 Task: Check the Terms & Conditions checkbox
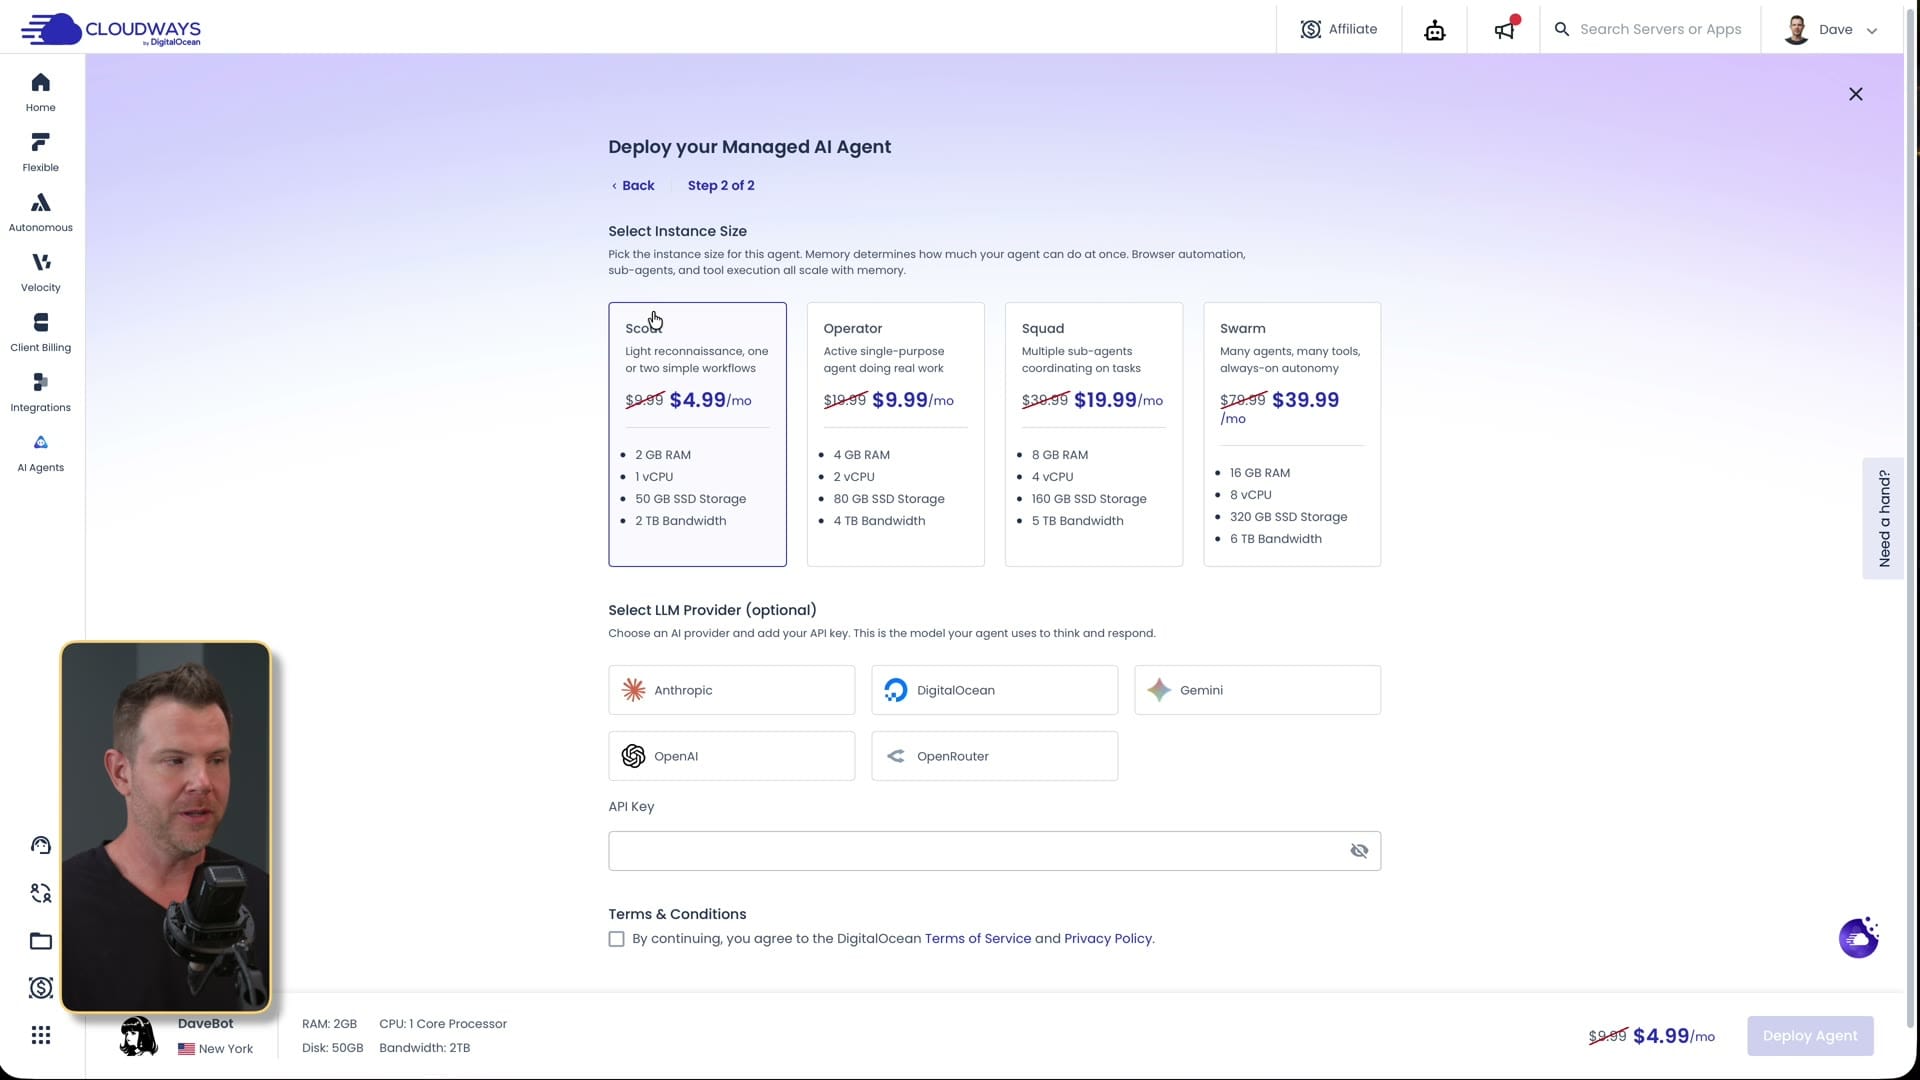616,939
